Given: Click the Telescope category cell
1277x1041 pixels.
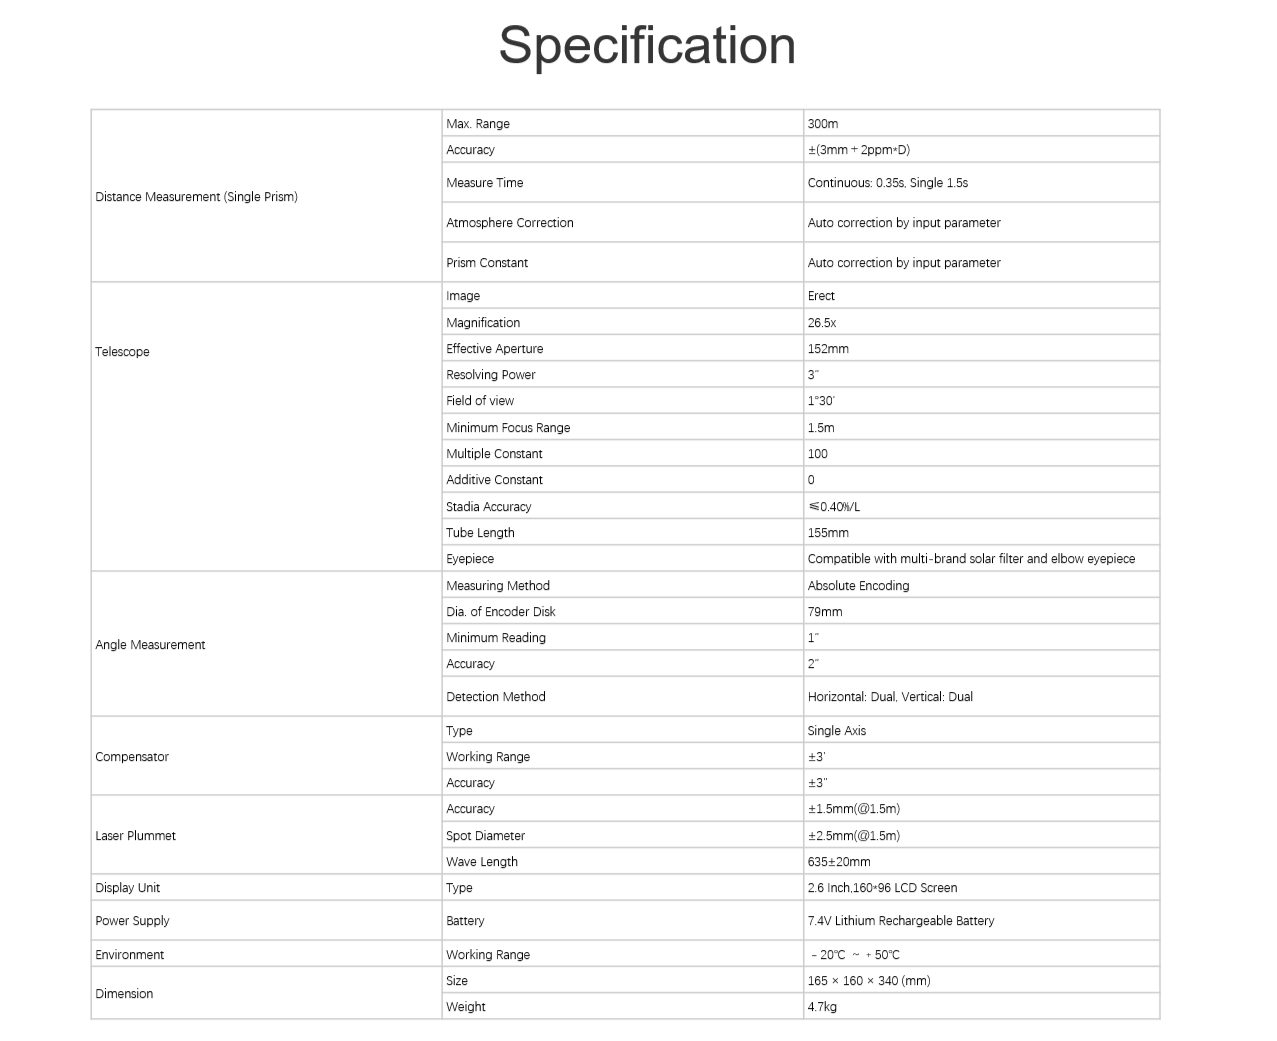Looking at the screenshot, I should point(122,352).
